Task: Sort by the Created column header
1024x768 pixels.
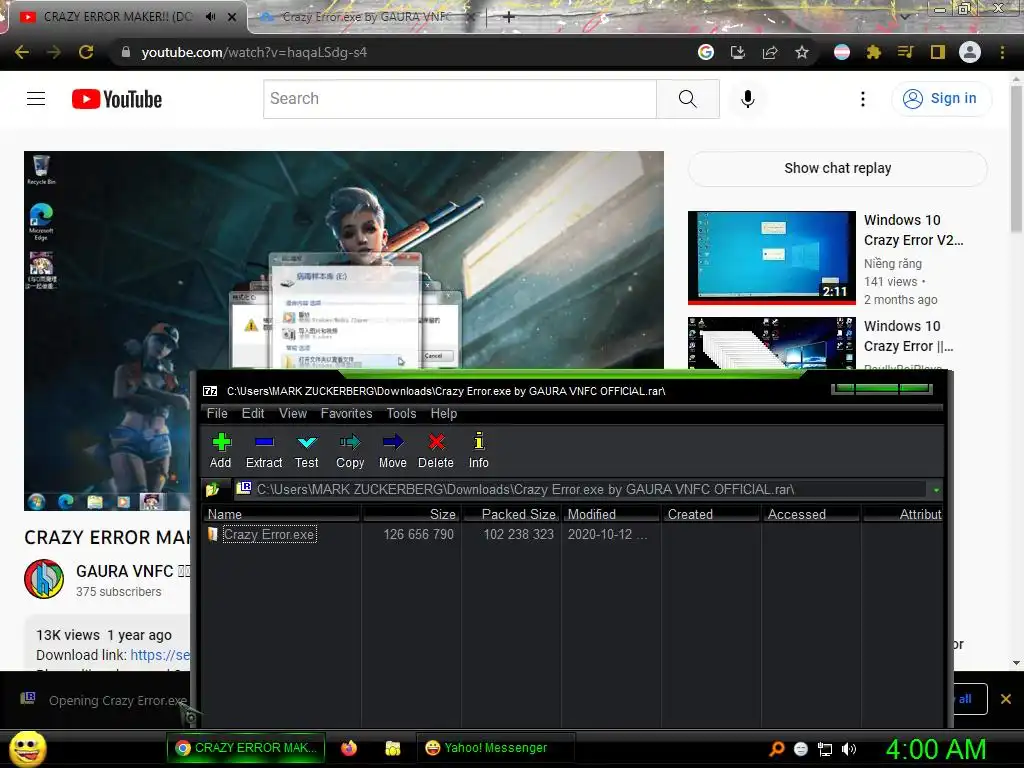Action: [711, 514]
